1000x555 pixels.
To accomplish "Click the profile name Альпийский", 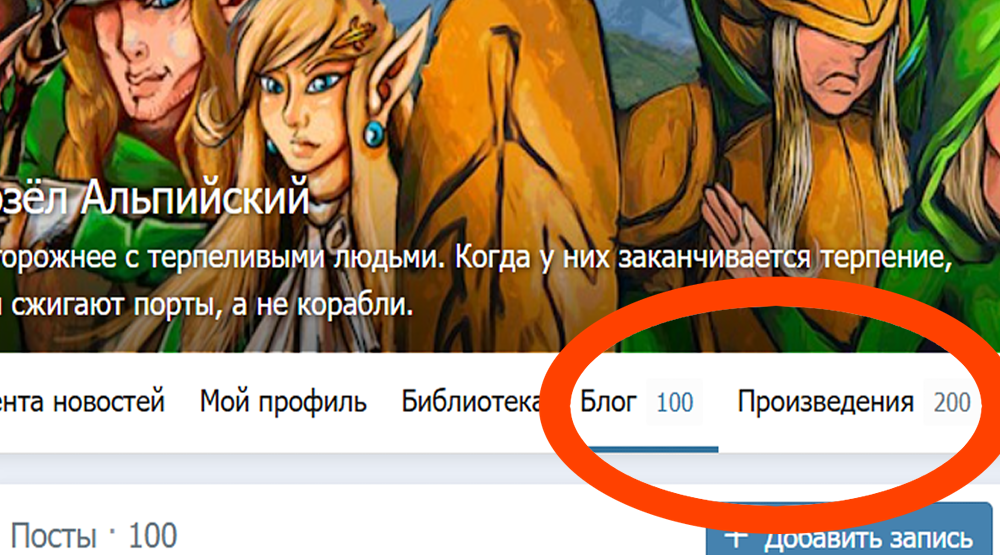I will tap(195, 197).
